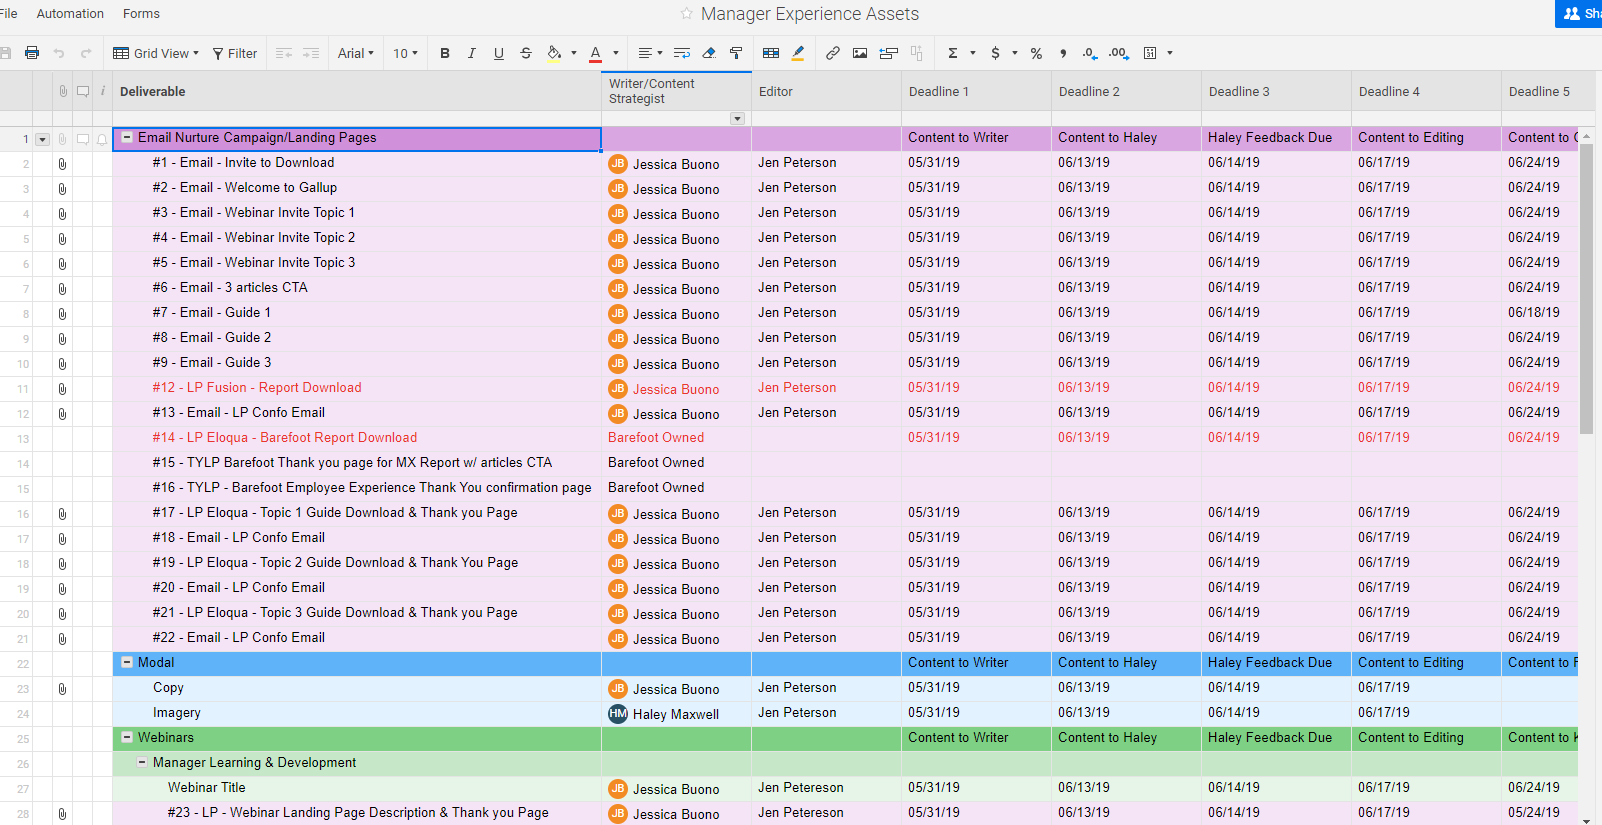The height and width of the screenshot is (825, 1602).
Task: Select the Deliverable column header
Action: (357, 91)
